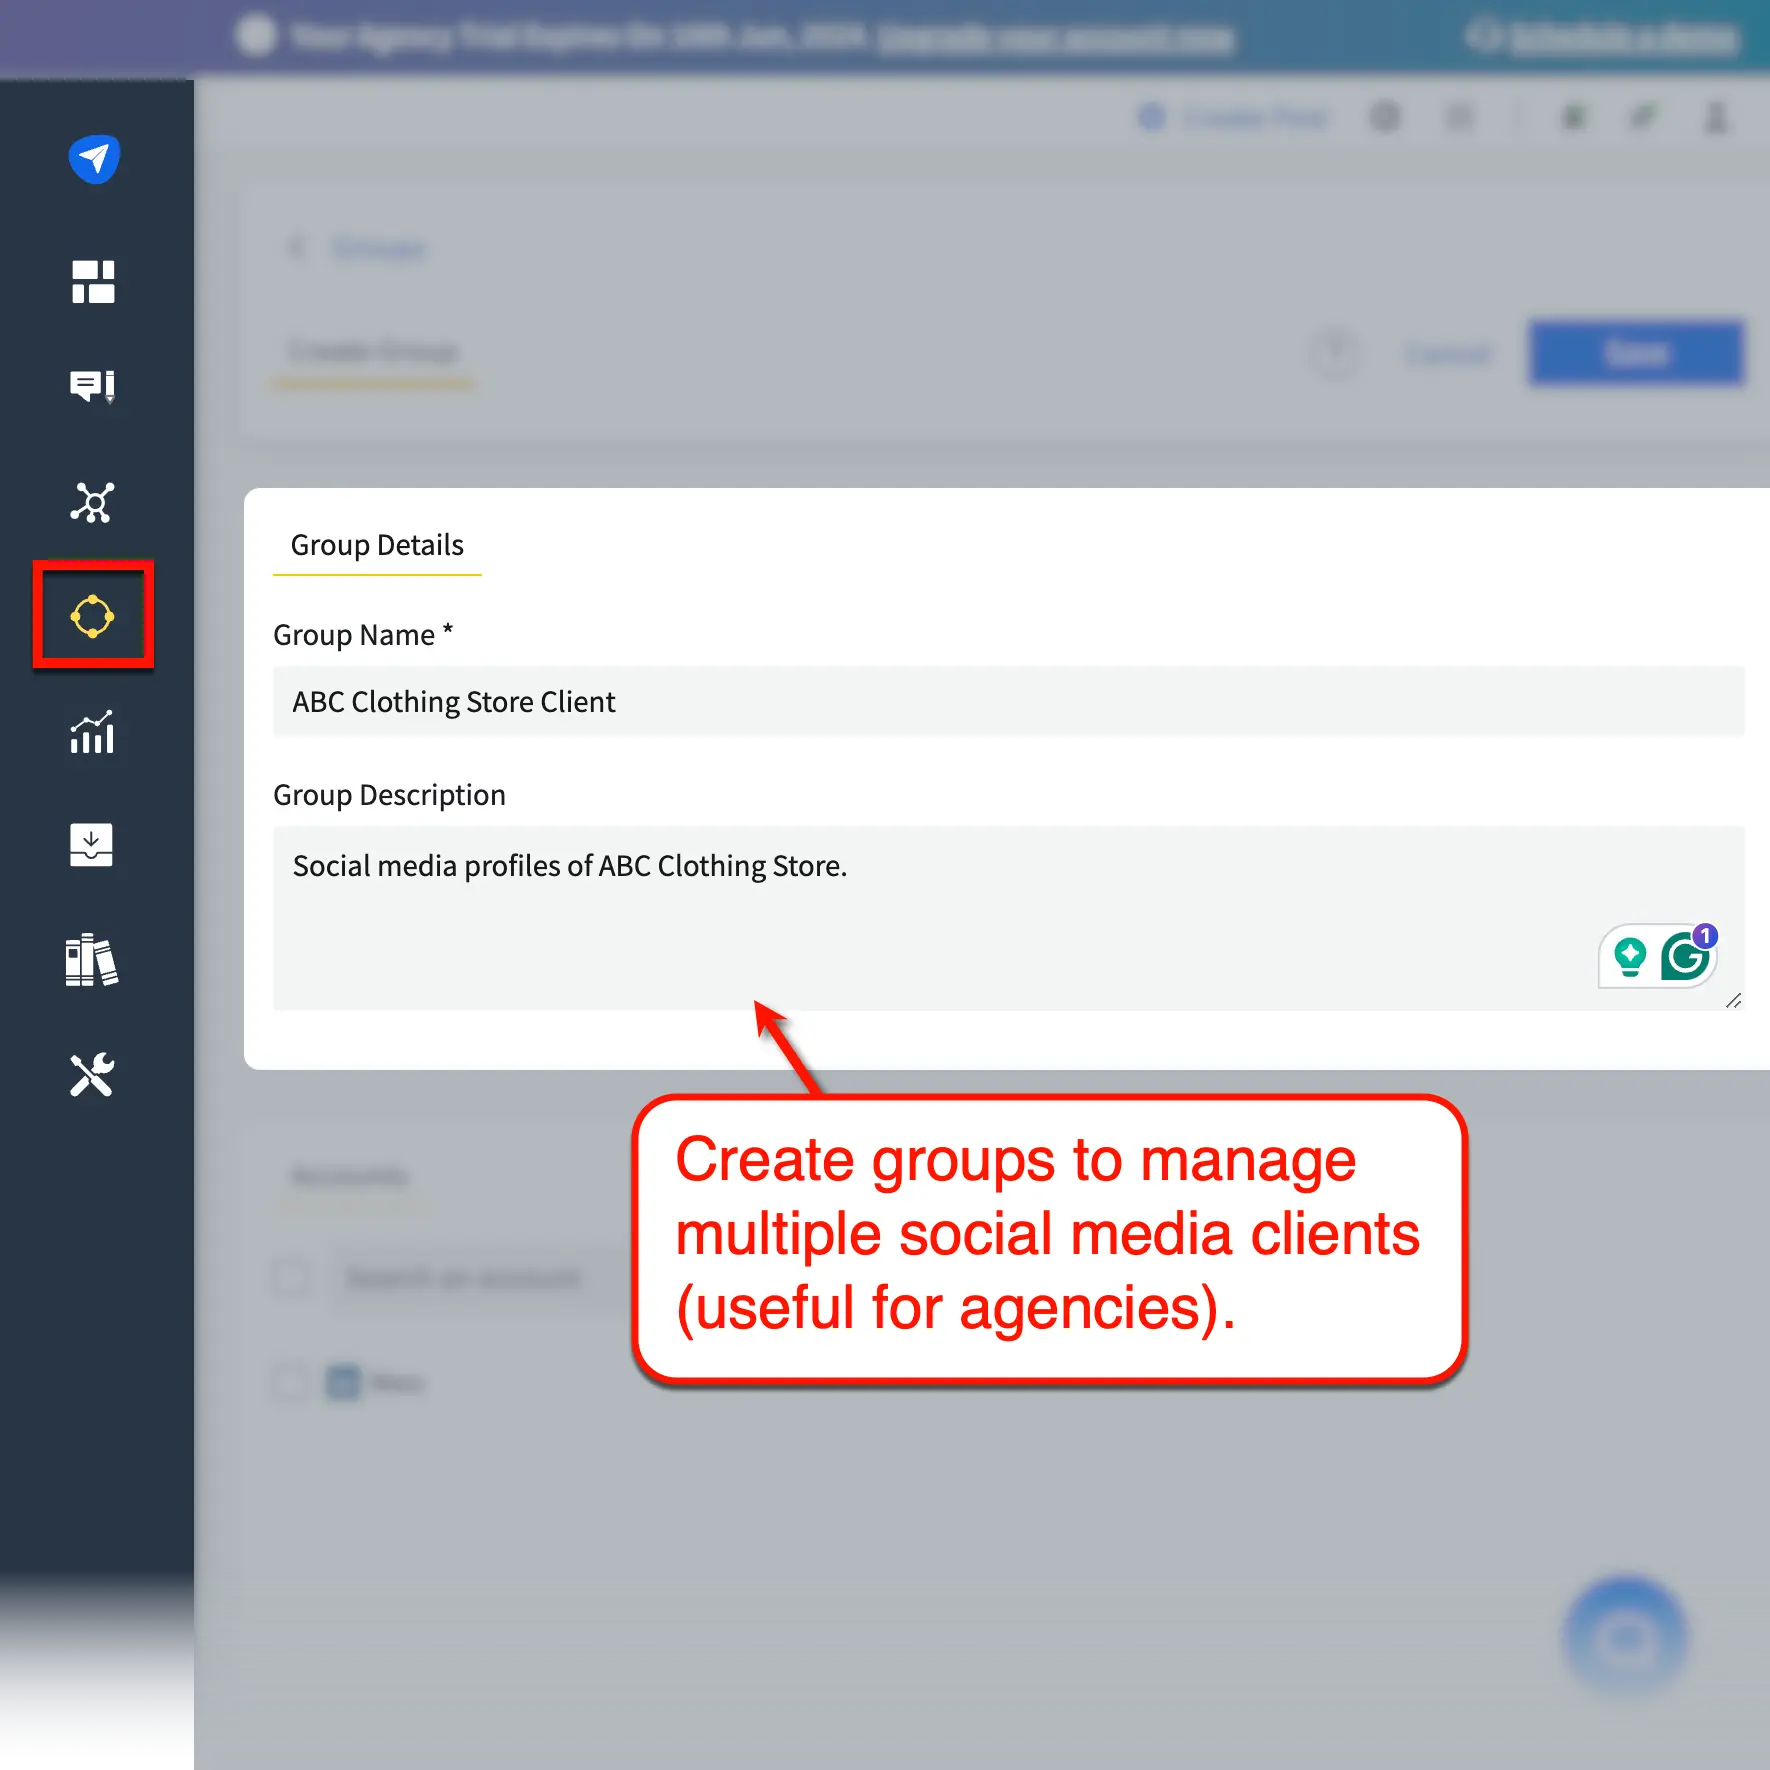Image resolution: width=1770 pixels, height=1770 pixels.
Task: Open the Posts feed icon in the sidebar
Action: point(93,386)
